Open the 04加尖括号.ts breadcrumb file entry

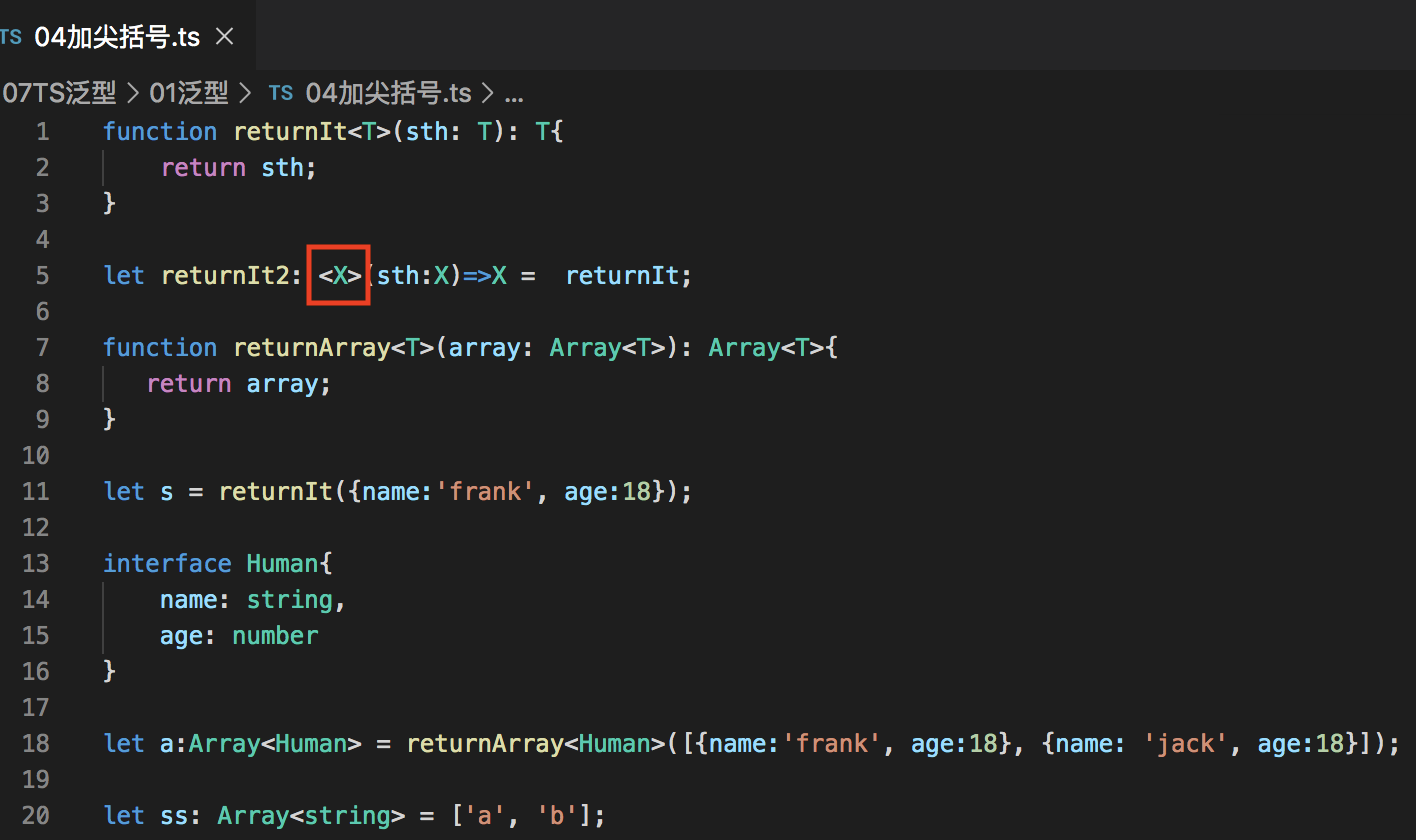pyautogui.click(x=388, y=94)
